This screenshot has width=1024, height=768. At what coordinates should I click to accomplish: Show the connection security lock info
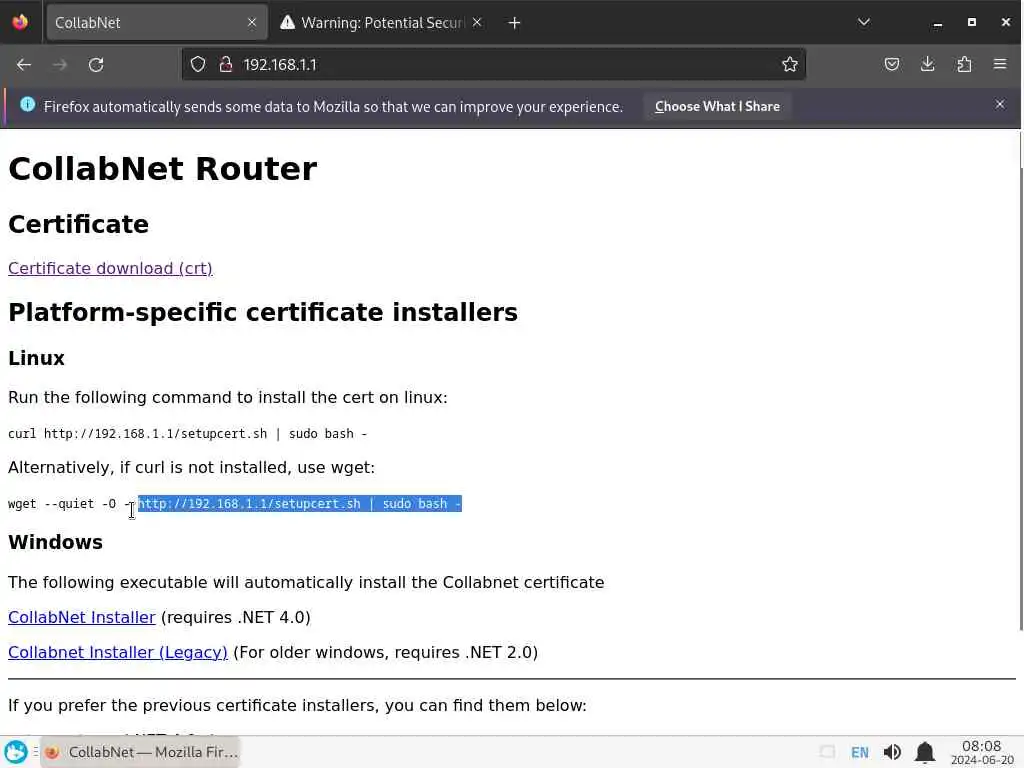coord(226,64)
